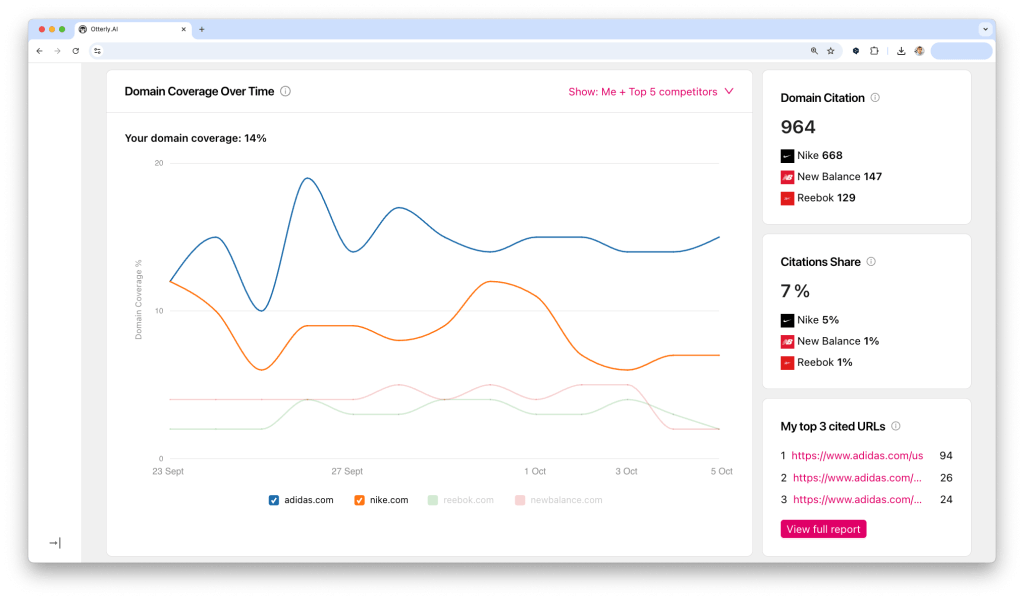The width and height of the screenshot is (1024, 600).
Task: Click info icon next to Citations Share
Action: pos(871,262)
